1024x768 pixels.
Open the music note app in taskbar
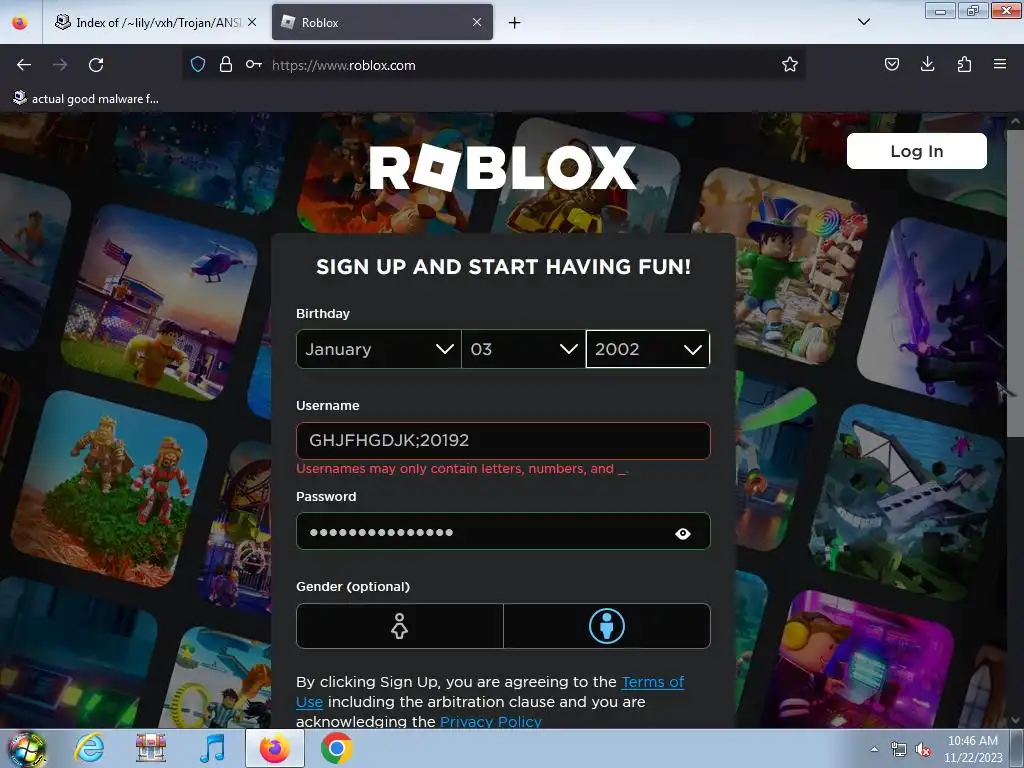pyautogui.click(x=212, y=749)
